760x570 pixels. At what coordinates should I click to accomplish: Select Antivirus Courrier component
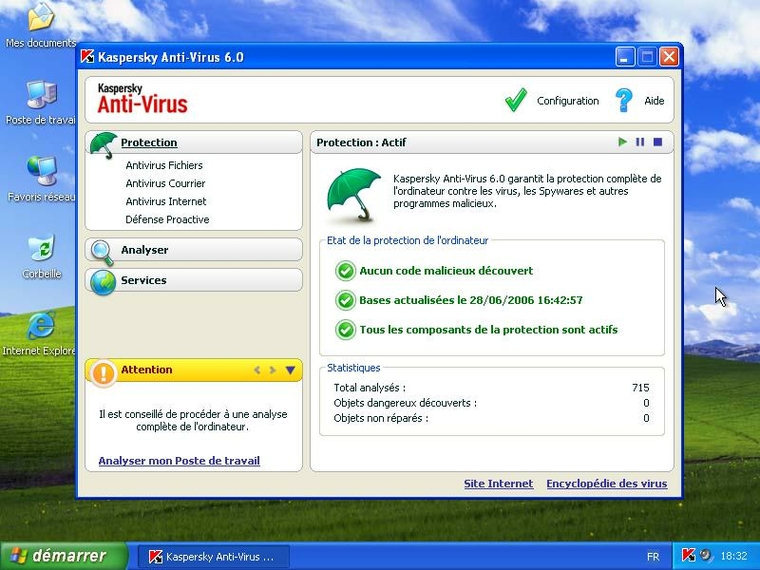pyautogui.click(x=165, y=183)
